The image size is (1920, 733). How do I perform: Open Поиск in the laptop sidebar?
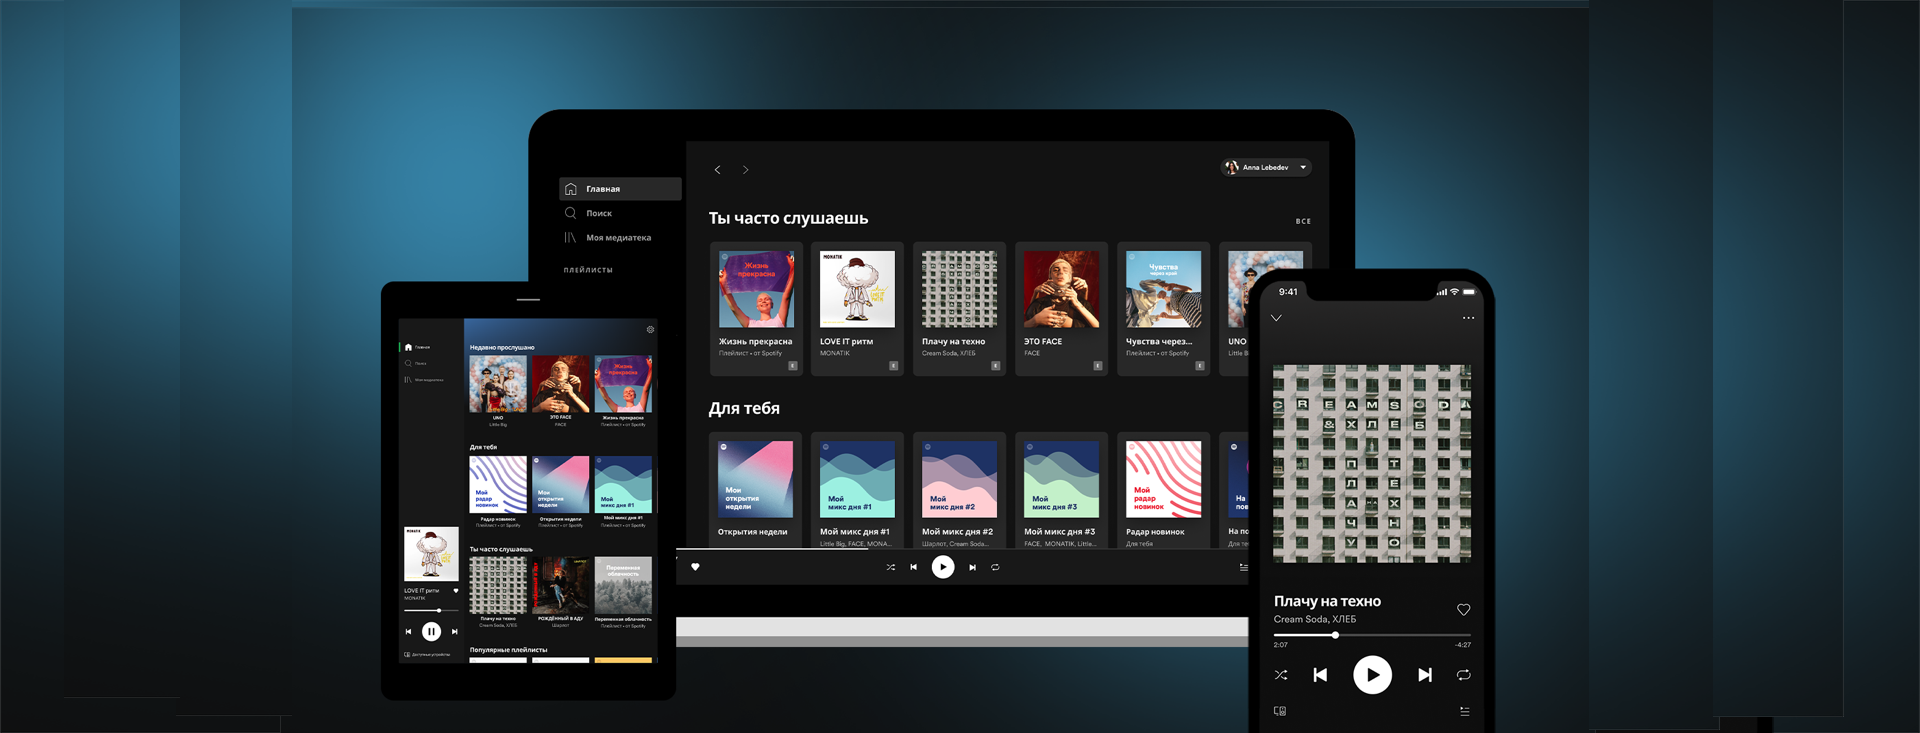pyautogui.click(x=598, y=213)
